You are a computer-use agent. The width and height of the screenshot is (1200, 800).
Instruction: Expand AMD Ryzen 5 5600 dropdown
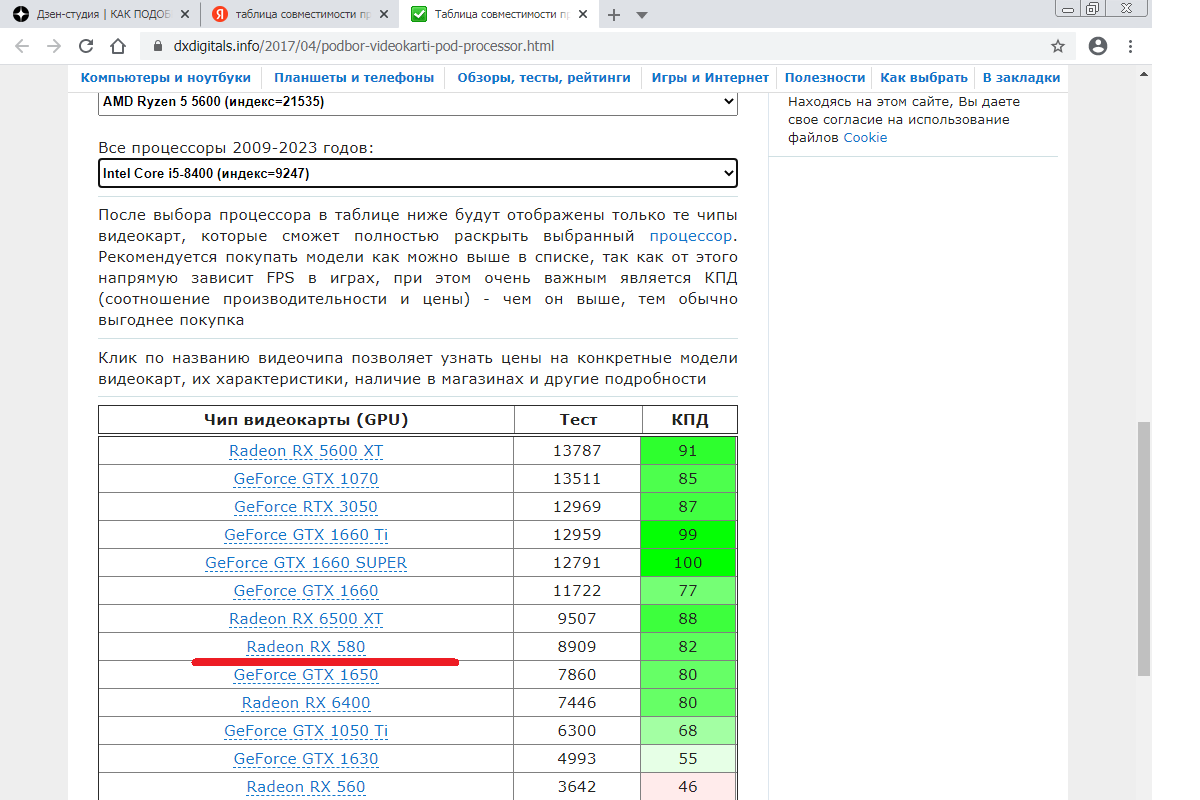tap(418, 102)
